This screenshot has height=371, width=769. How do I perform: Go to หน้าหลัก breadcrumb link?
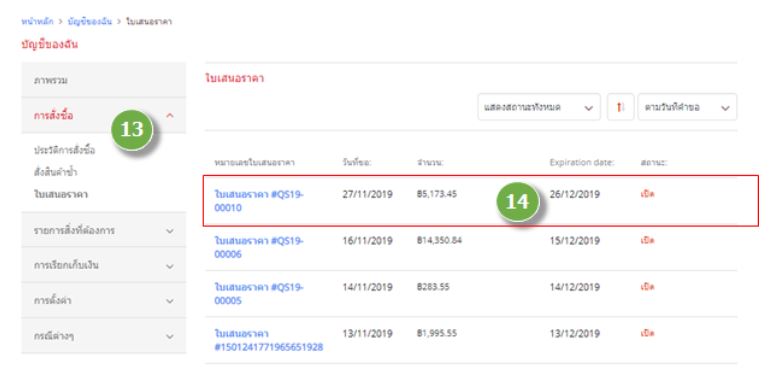click(37, 22)
